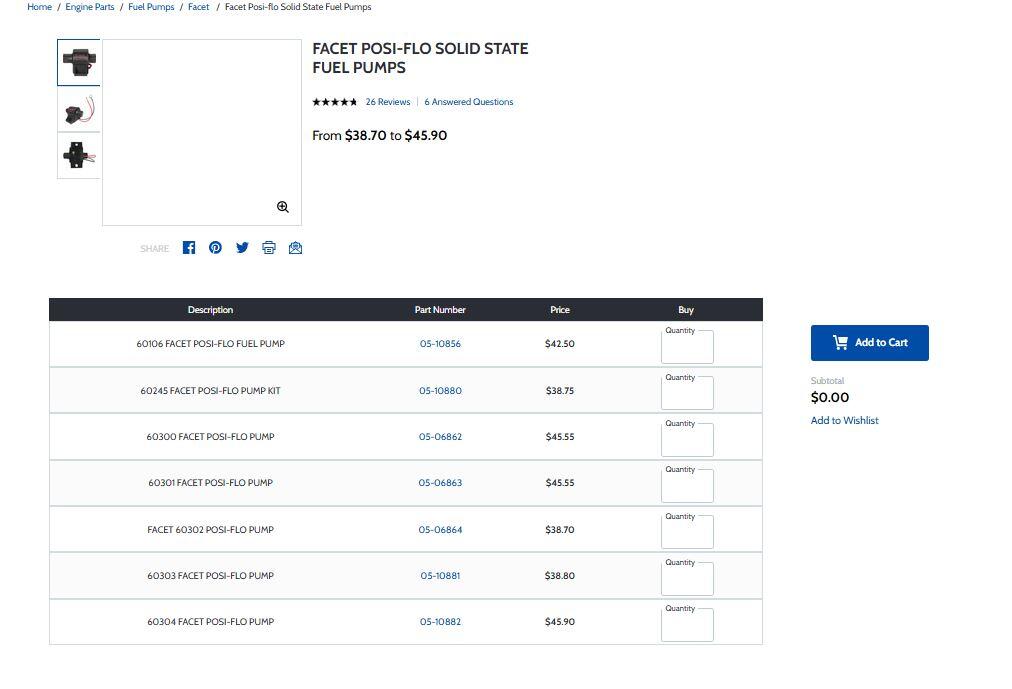Image resolution: width=1012 pixels, height=689 pixels.
Task: Focus quantity field for 60302 pump
Action: click(x=687, y=532)
